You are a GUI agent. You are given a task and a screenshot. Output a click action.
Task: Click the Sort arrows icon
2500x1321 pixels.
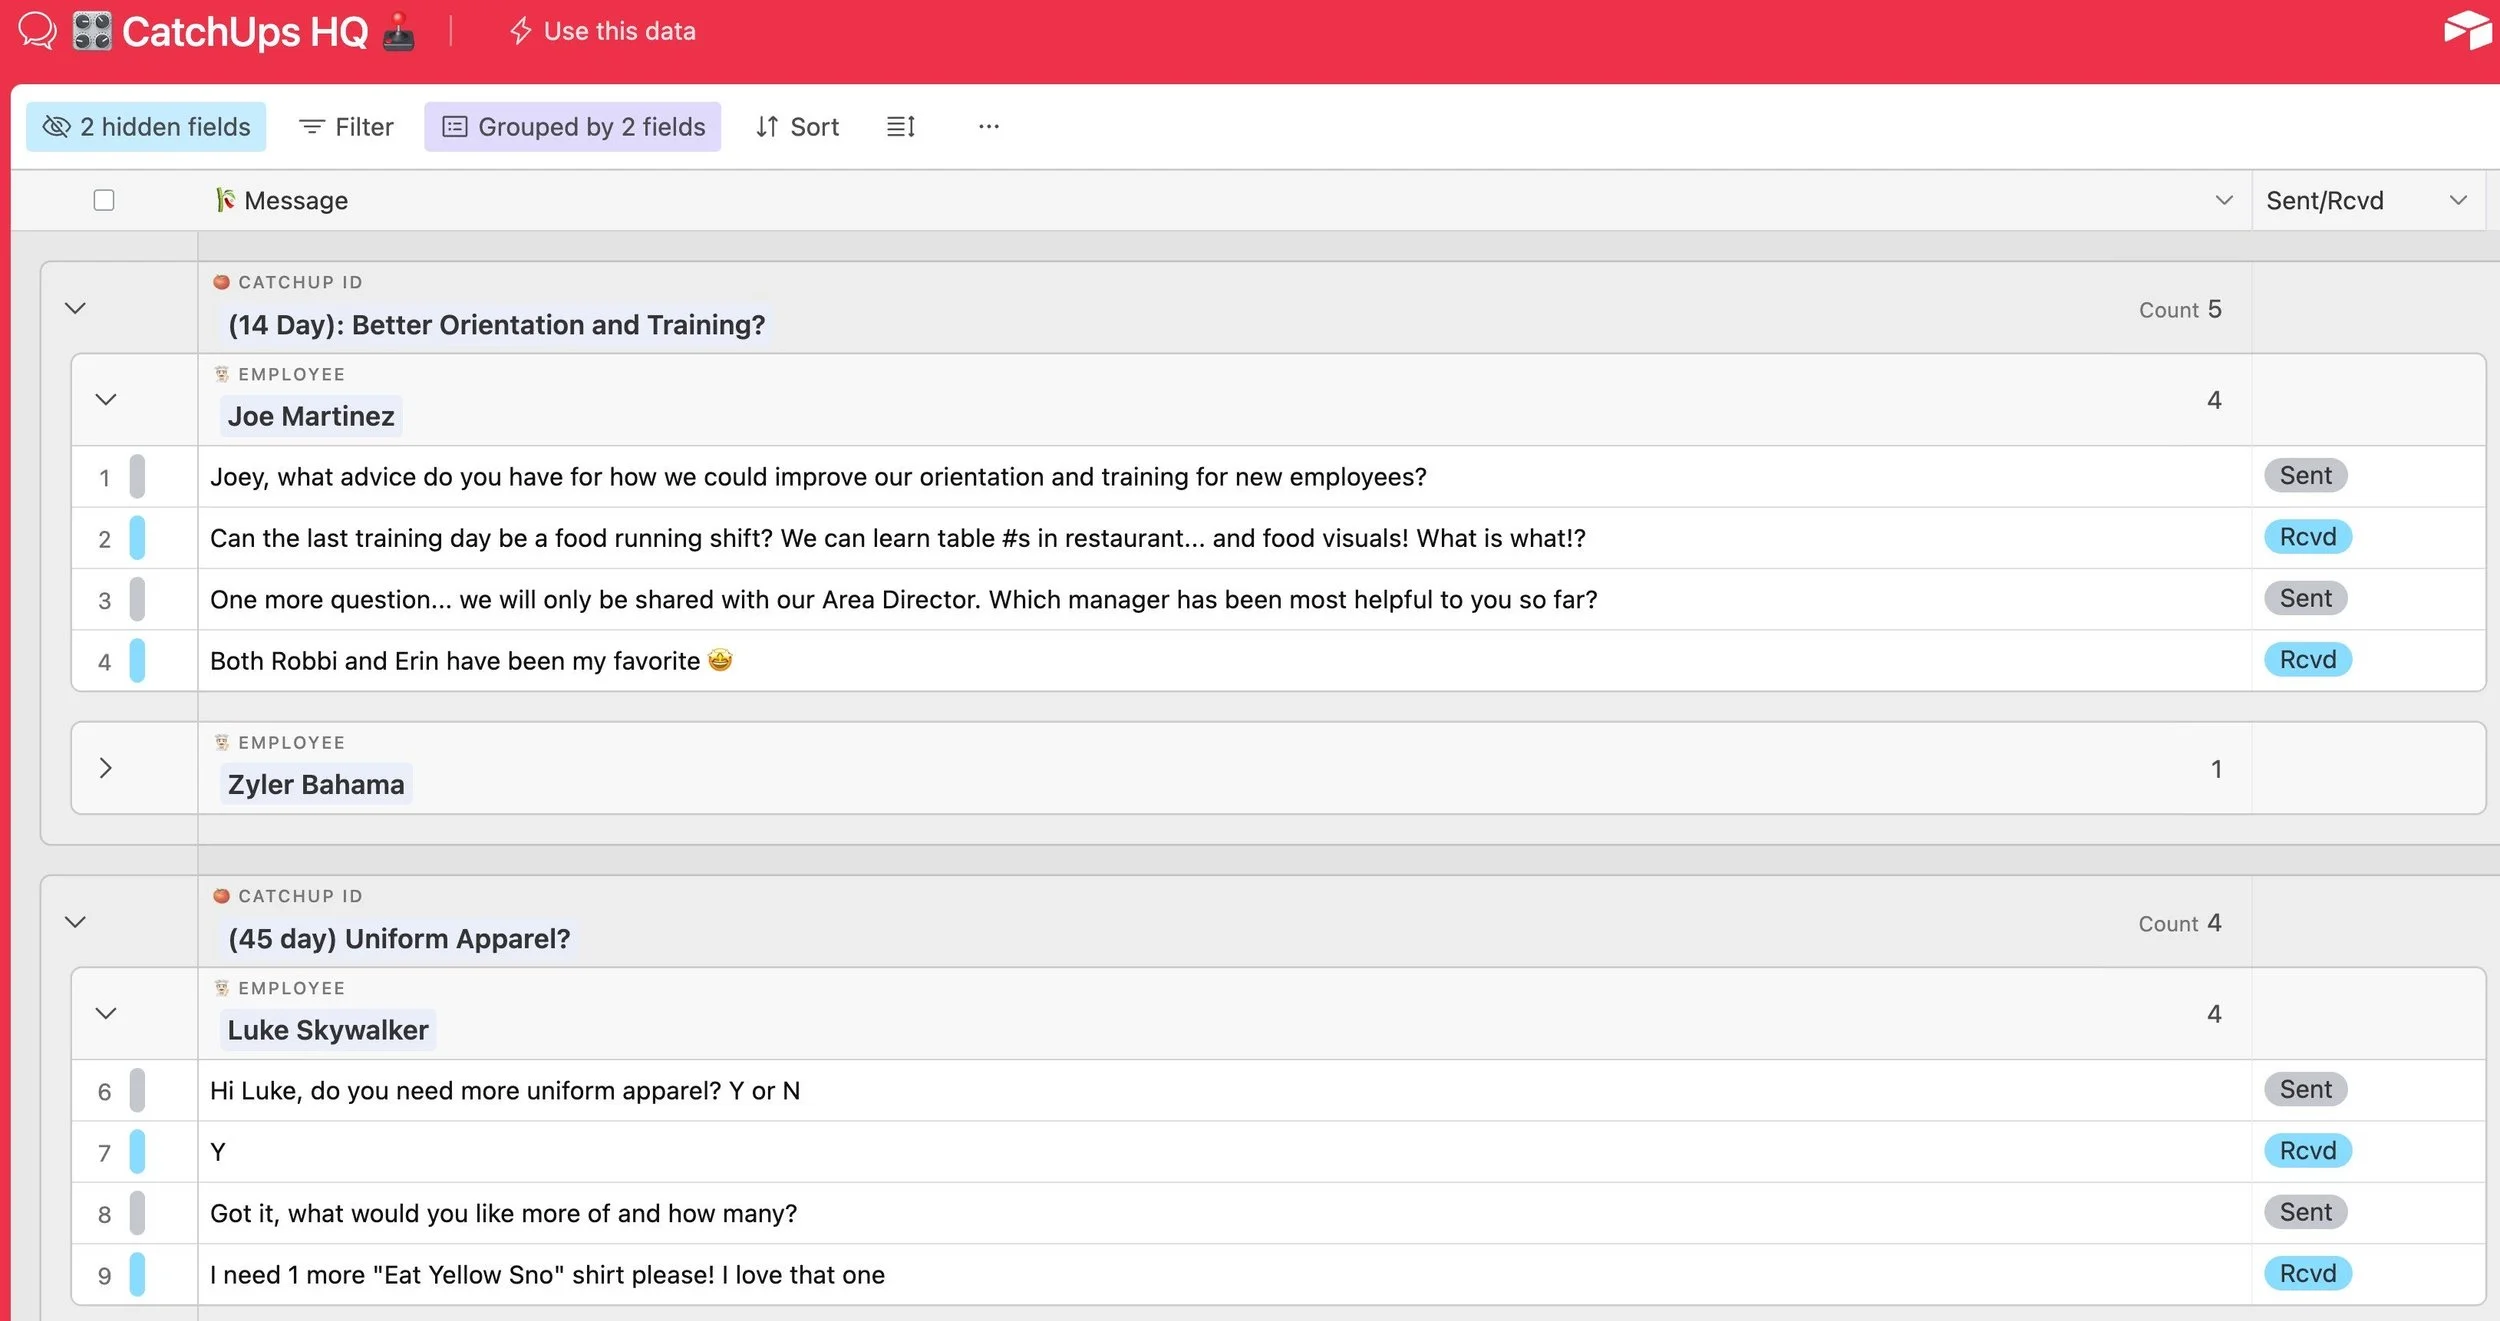[767, 127]
